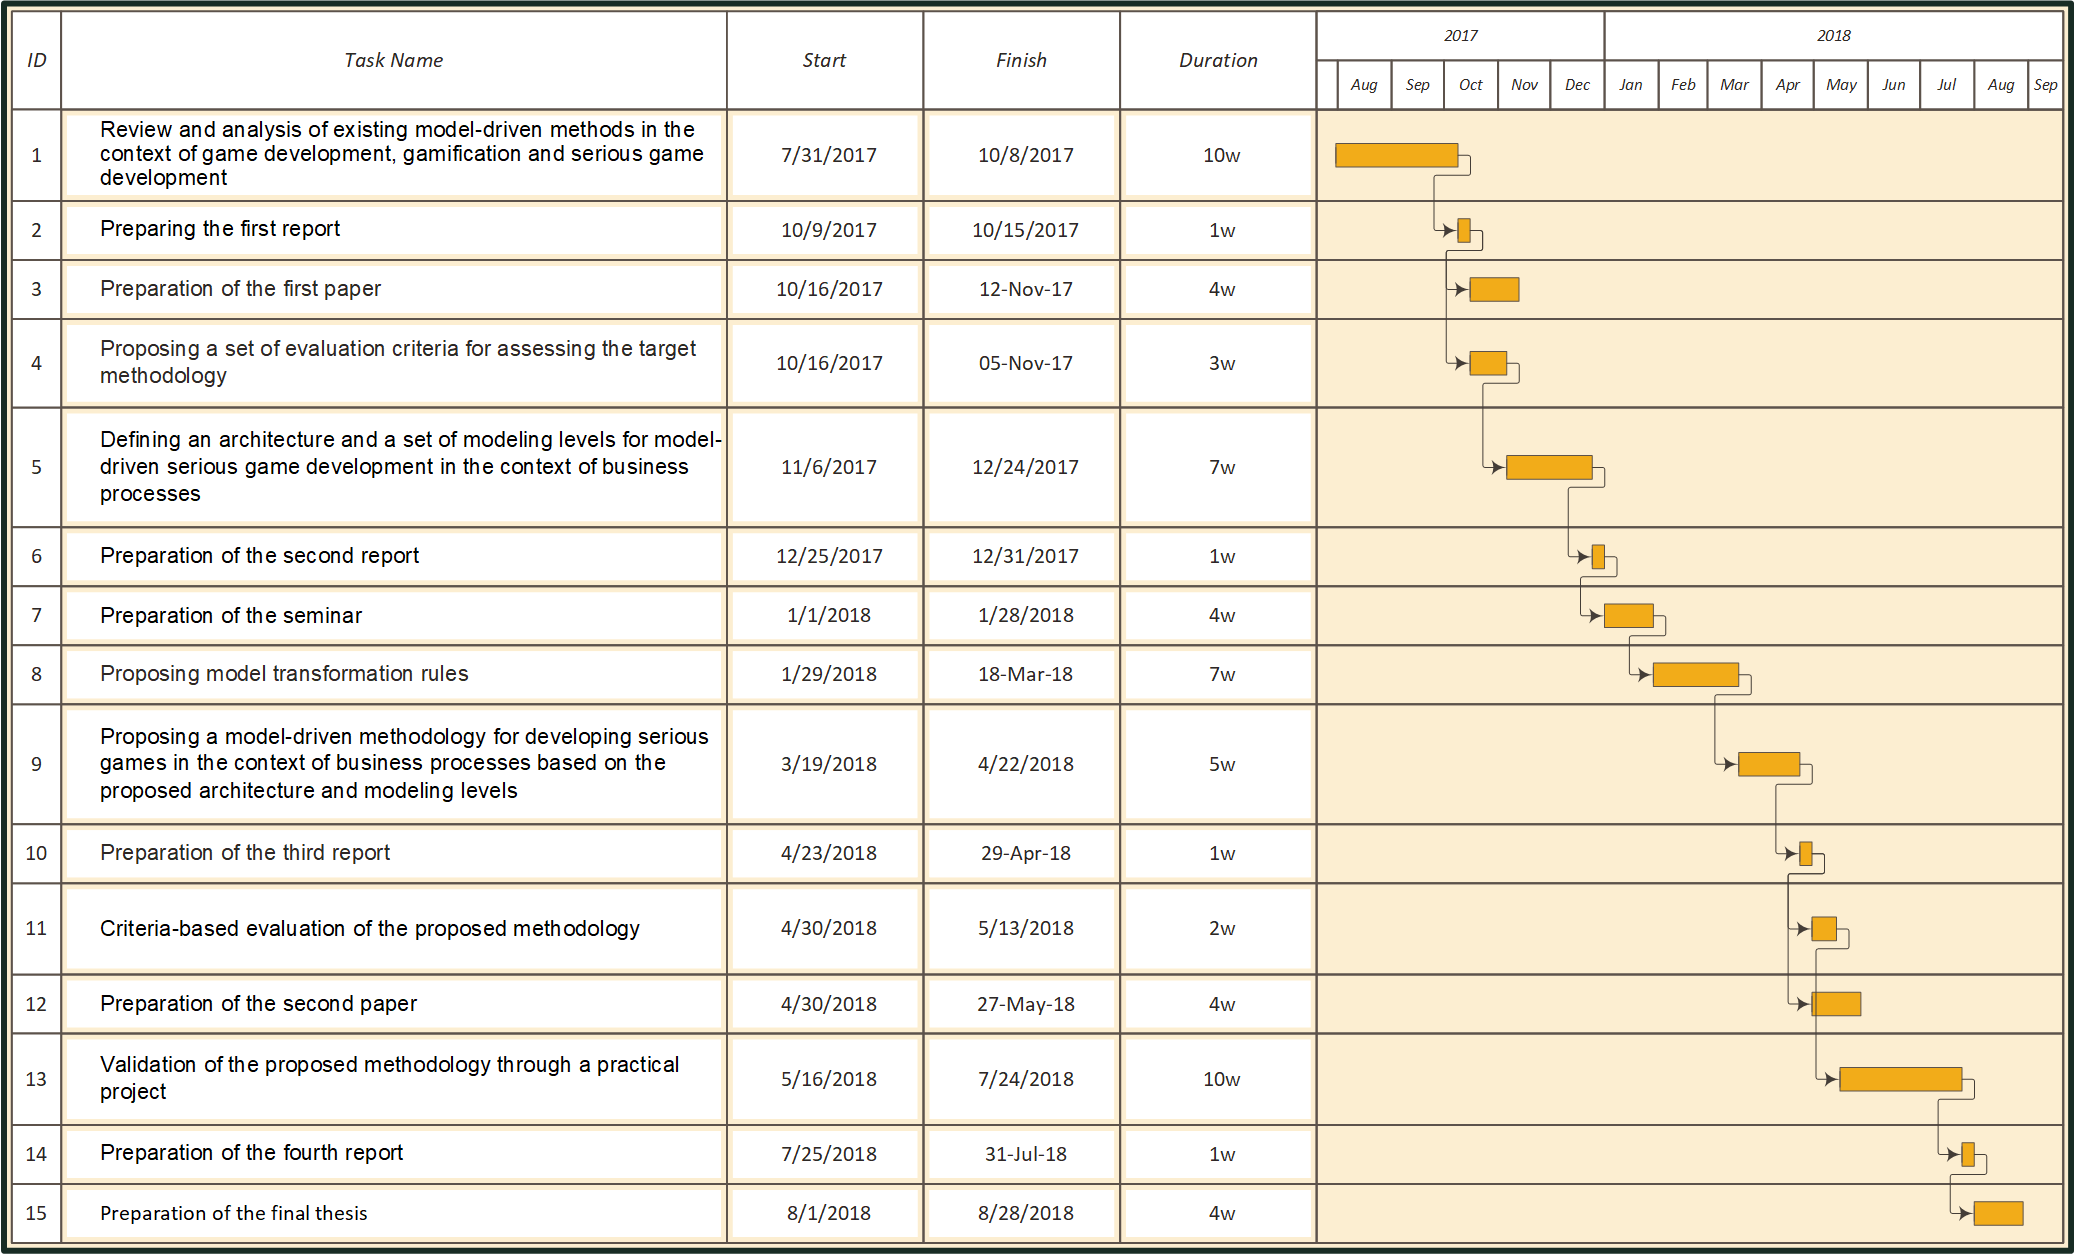This screenshot has height=1254, width=2075.
Task: Select the 7w duration for task 8
Action: (x=1221, y=675)
